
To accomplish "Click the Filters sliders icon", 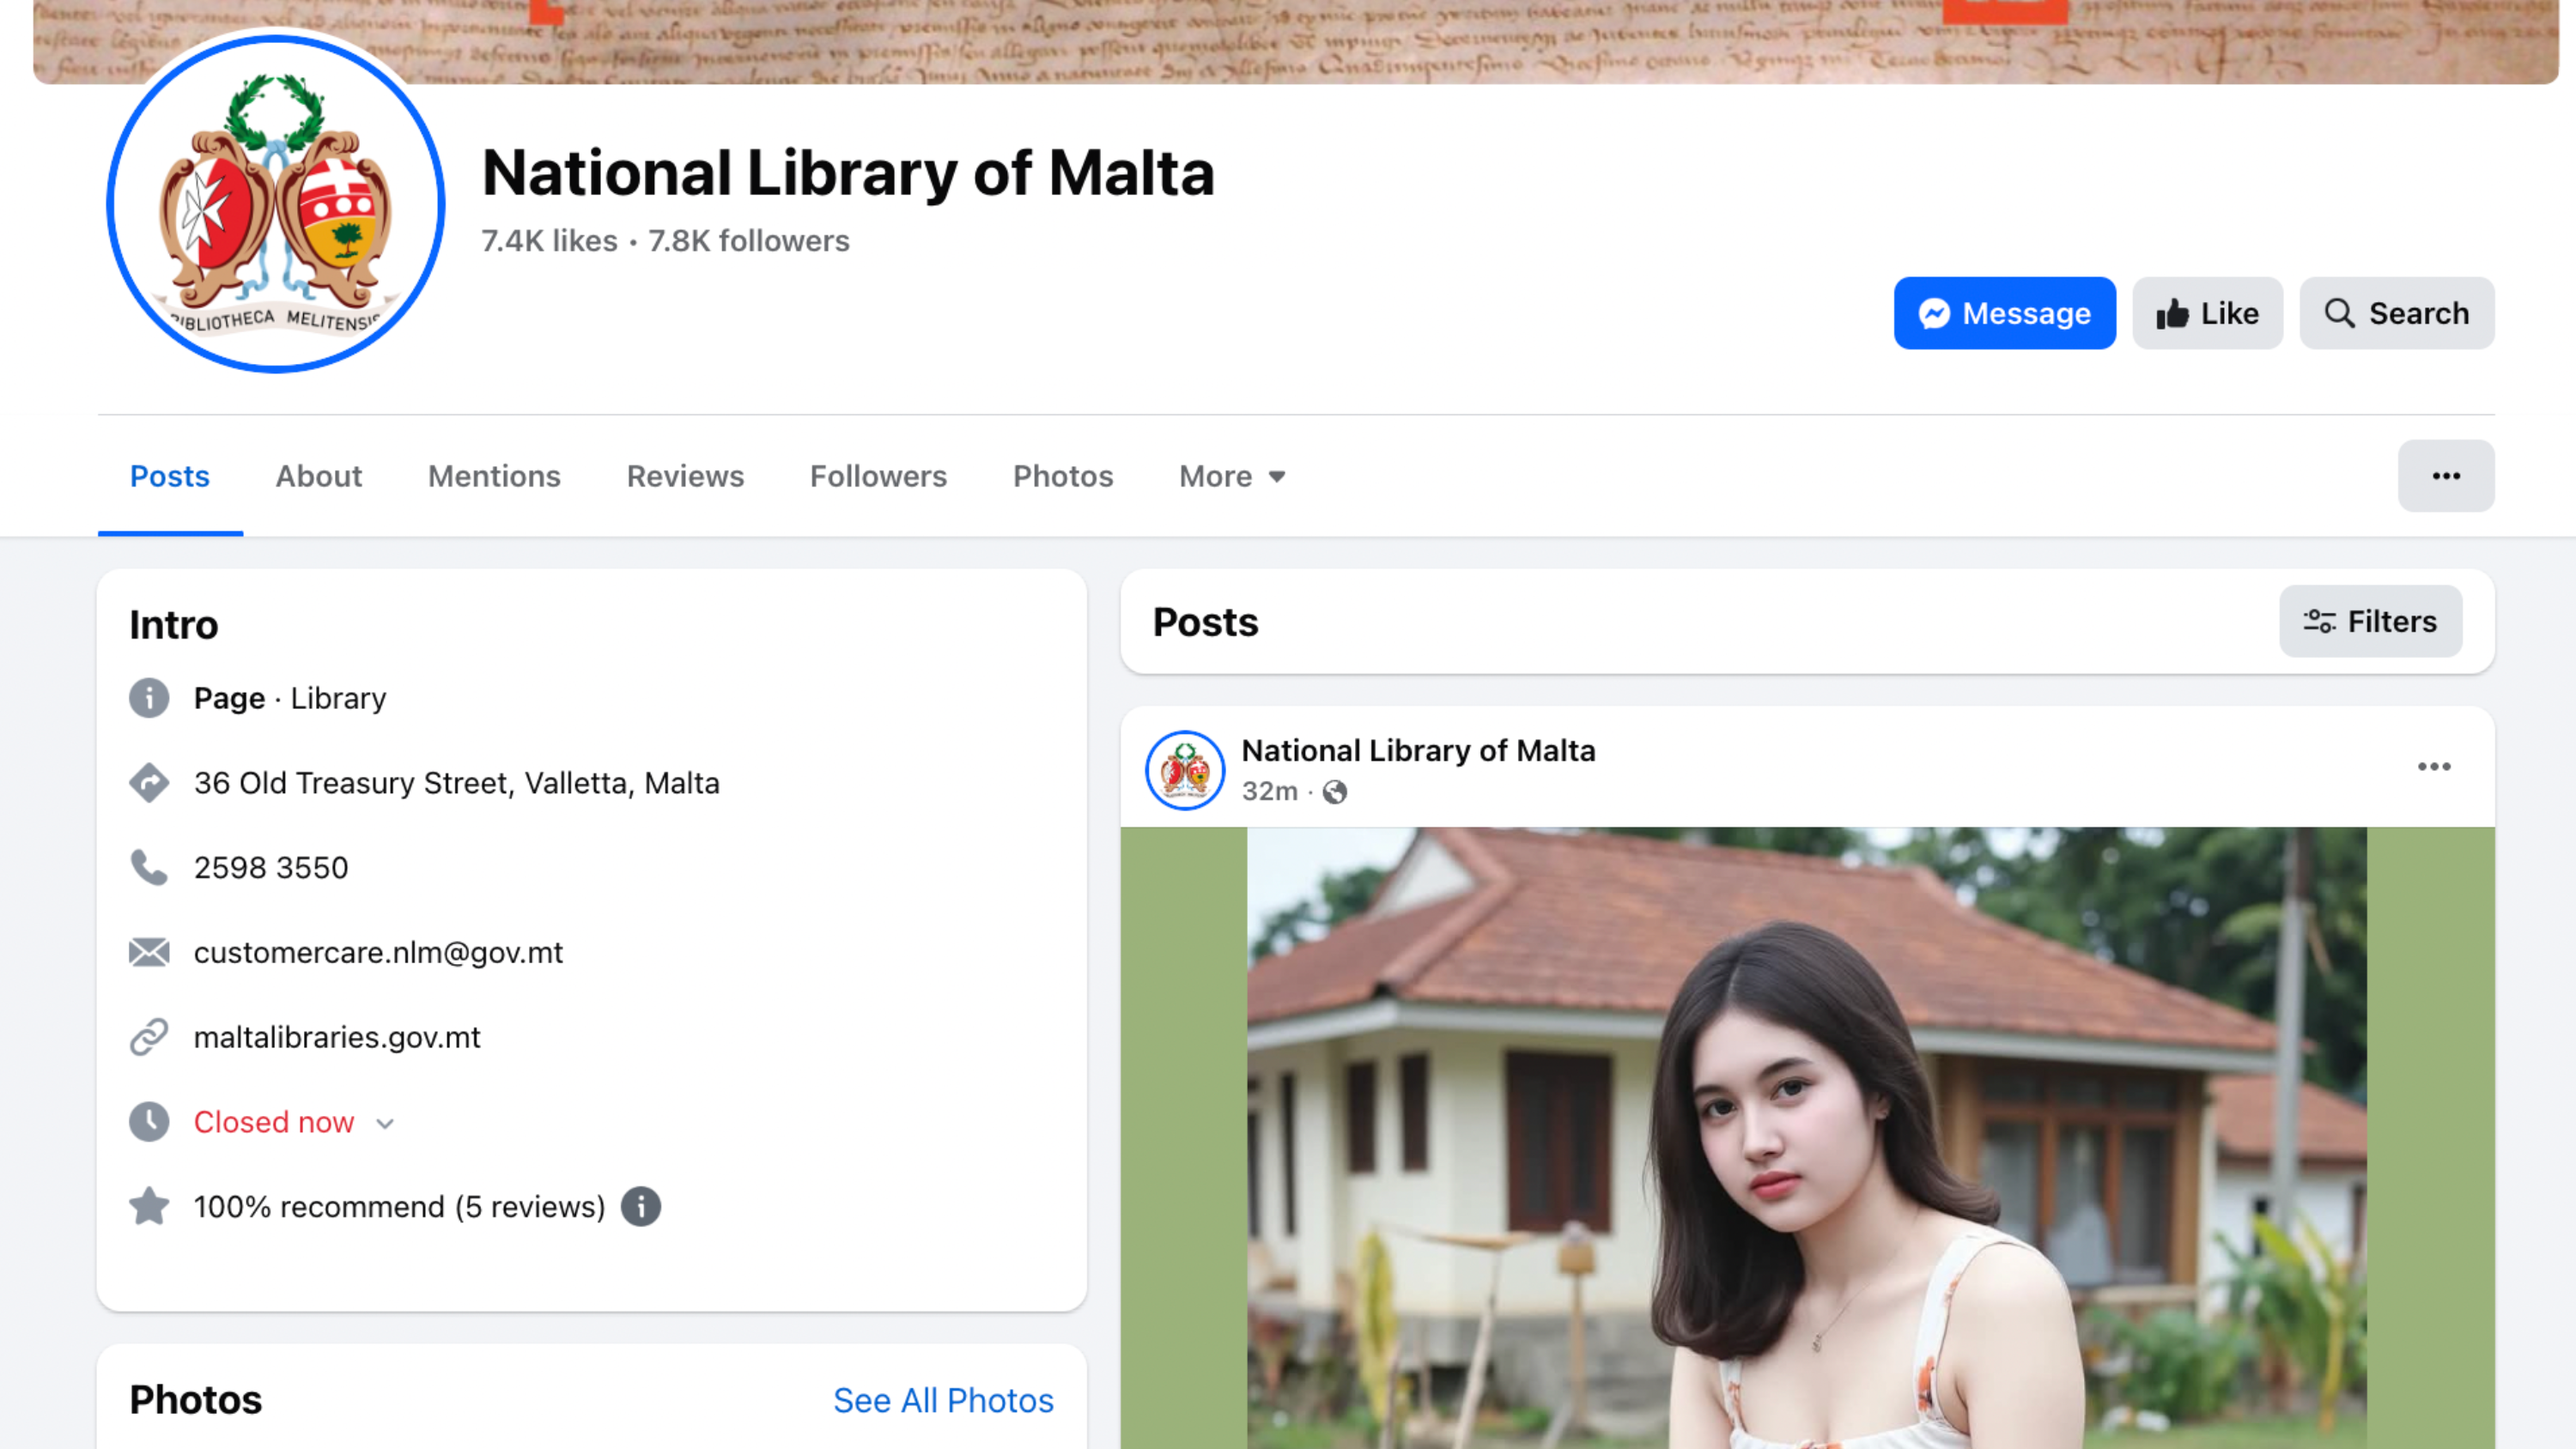I will pyautogui.click(x=2319, y=621).
